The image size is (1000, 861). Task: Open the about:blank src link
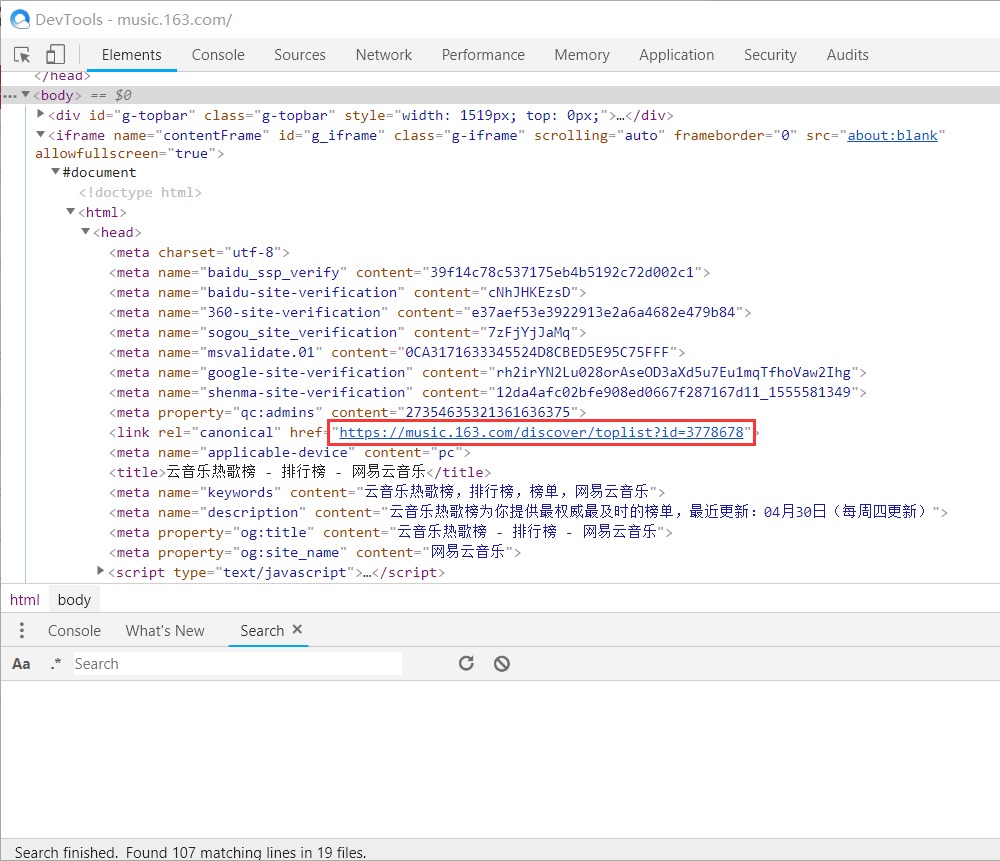tap(892, 135)
